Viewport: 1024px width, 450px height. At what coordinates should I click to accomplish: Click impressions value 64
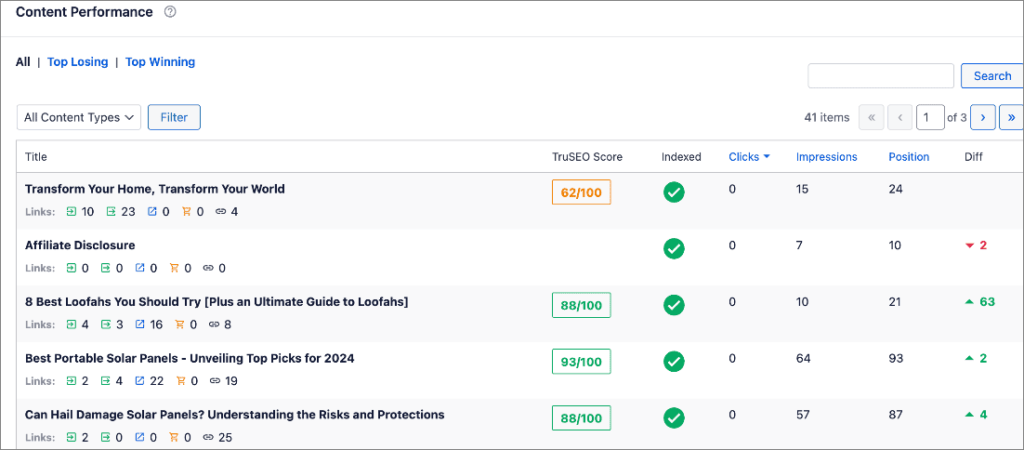[803, 359]
